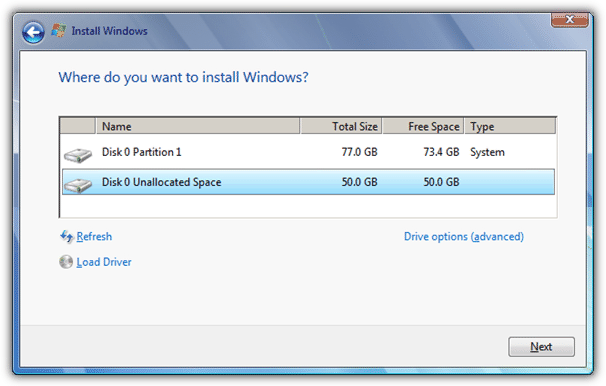Sort list by Total Size column header

[341, 126]
